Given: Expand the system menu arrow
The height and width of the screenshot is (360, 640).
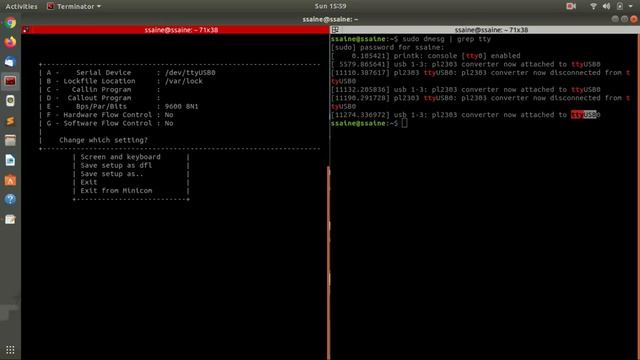Looking at the screenshot, I should pyautogui.click(x=631, y=6).
